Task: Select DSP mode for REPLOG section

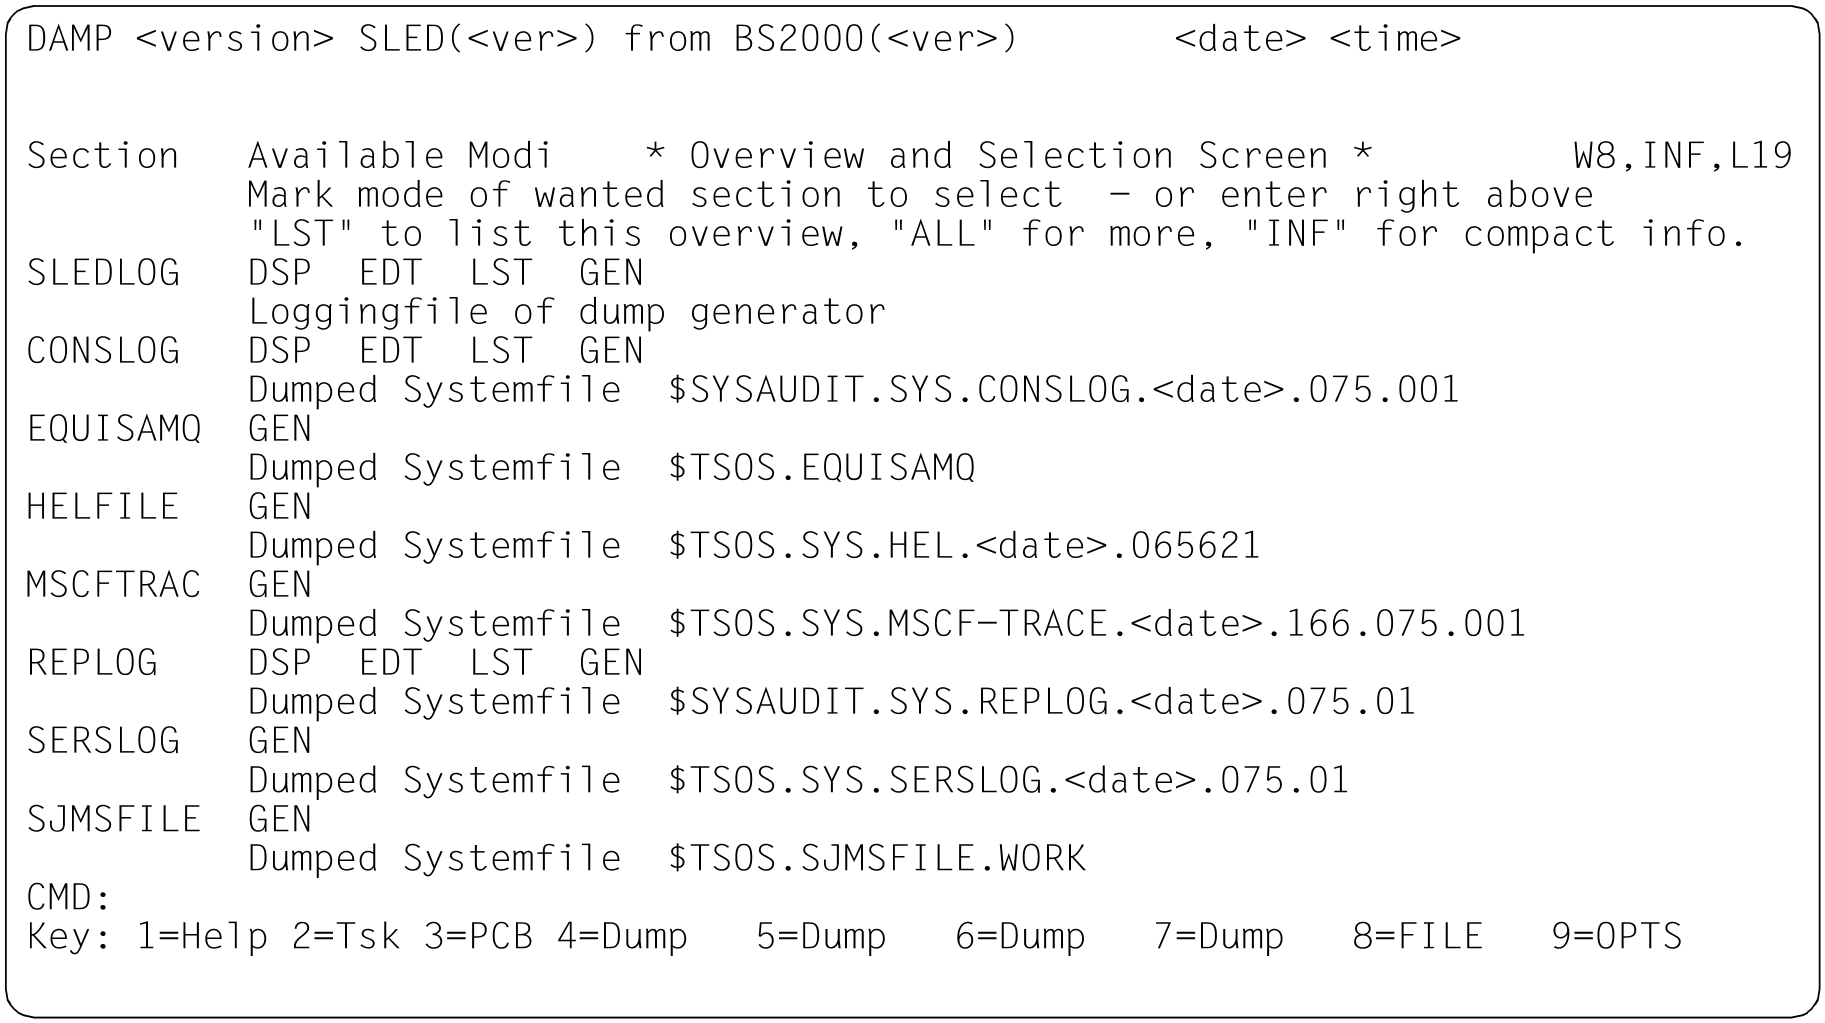Action: click(x=279, y=663)
